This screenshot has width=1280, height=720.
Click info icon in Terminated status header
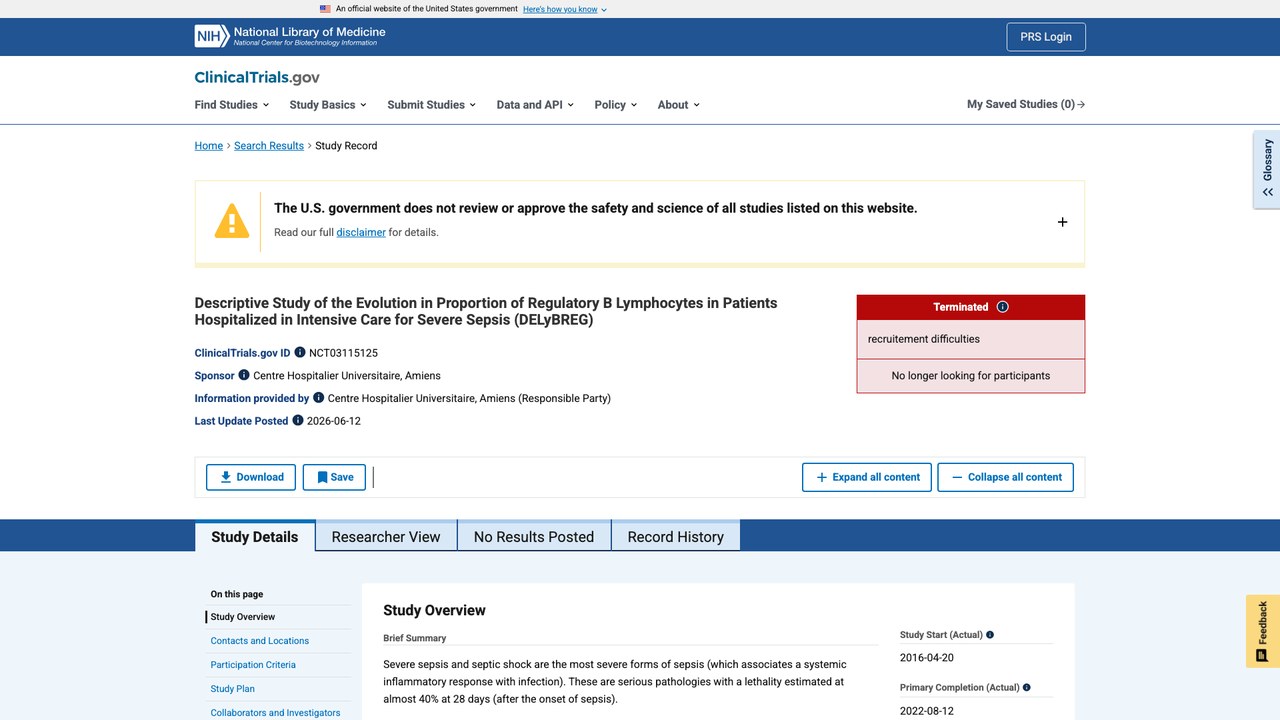point(1003,307)
